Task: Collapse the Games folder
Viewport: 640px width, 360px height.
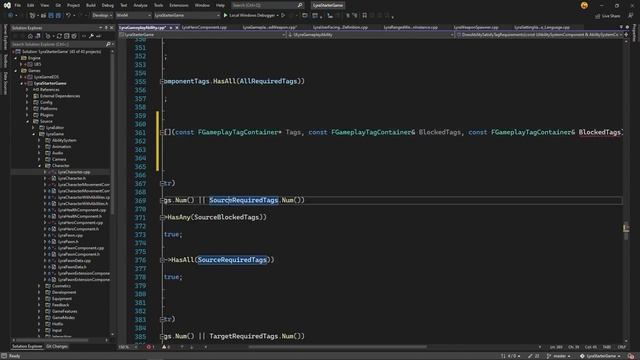Action: [x=16, y=71]
